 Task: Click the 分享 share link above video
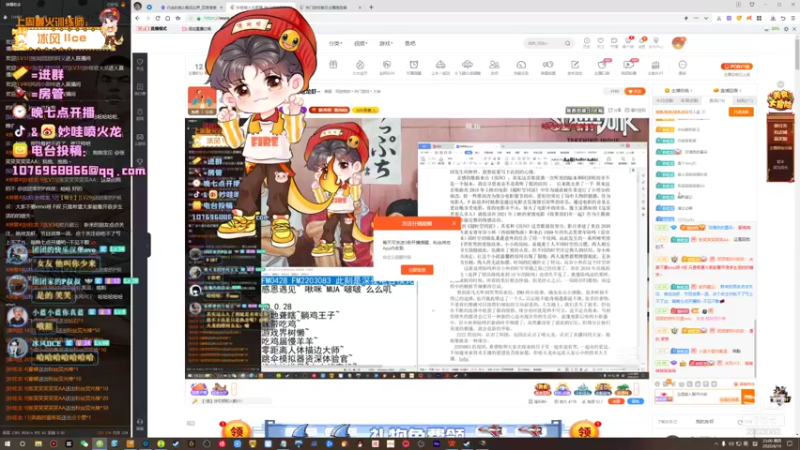point(615,110)
